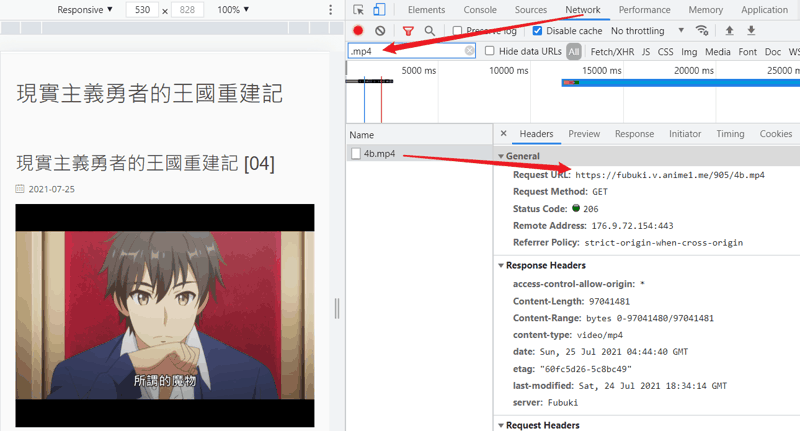Open device toolbar three-dot menu
The height and width of the screenshot is (431, 800).
[x=331, y=10]
